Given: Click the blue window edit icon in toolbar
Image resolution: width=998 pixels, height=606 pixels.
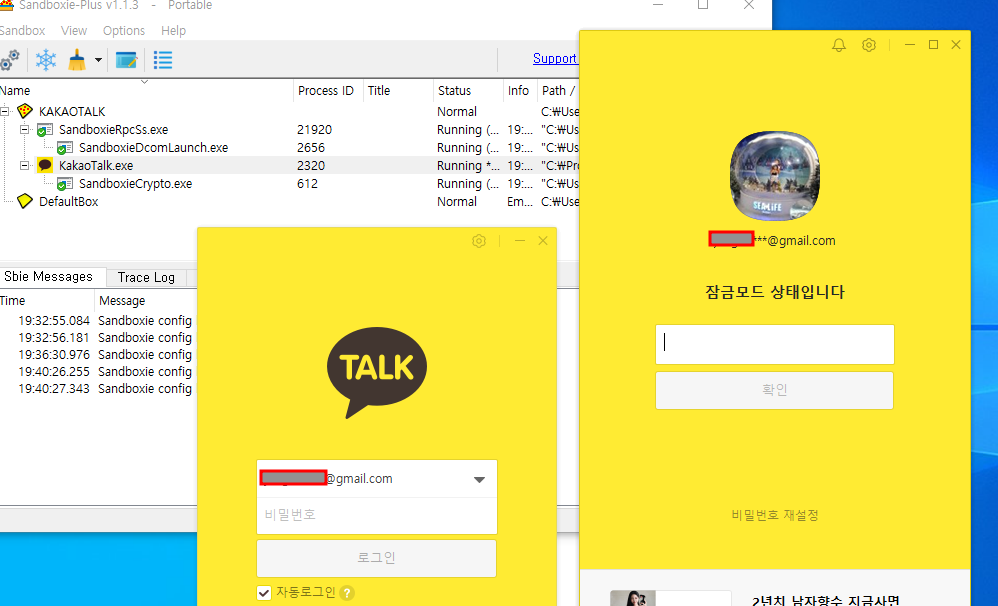Looking at the screenshot, I should 126,60.
